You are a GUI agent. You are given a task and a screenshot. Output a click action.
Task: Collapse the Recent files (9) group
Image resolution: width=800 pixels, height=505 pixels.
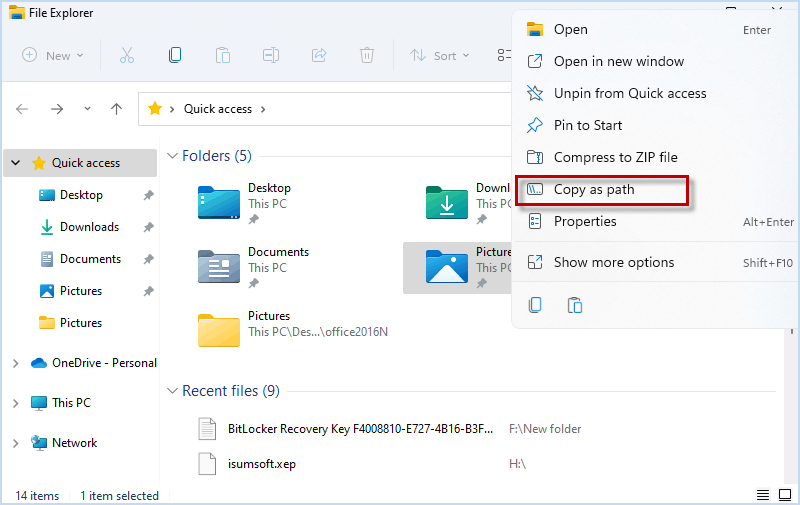click(x=172, y=391)
